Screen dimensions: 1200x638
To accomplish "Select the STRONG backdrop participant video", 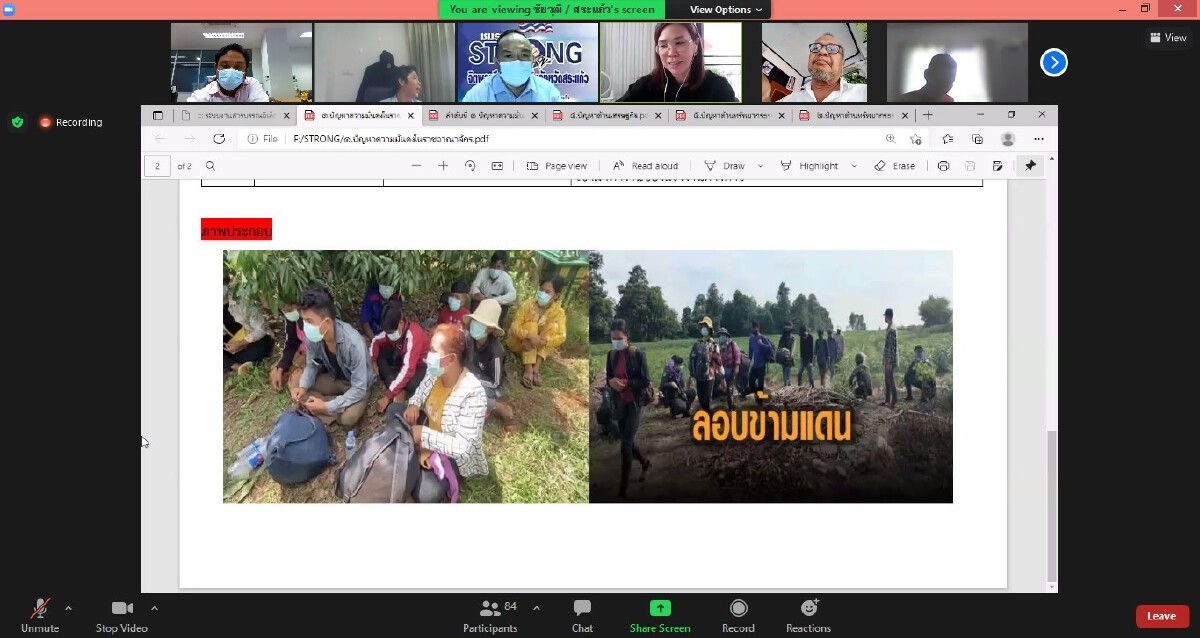I will pyautogui.click(x=527, y=62).
